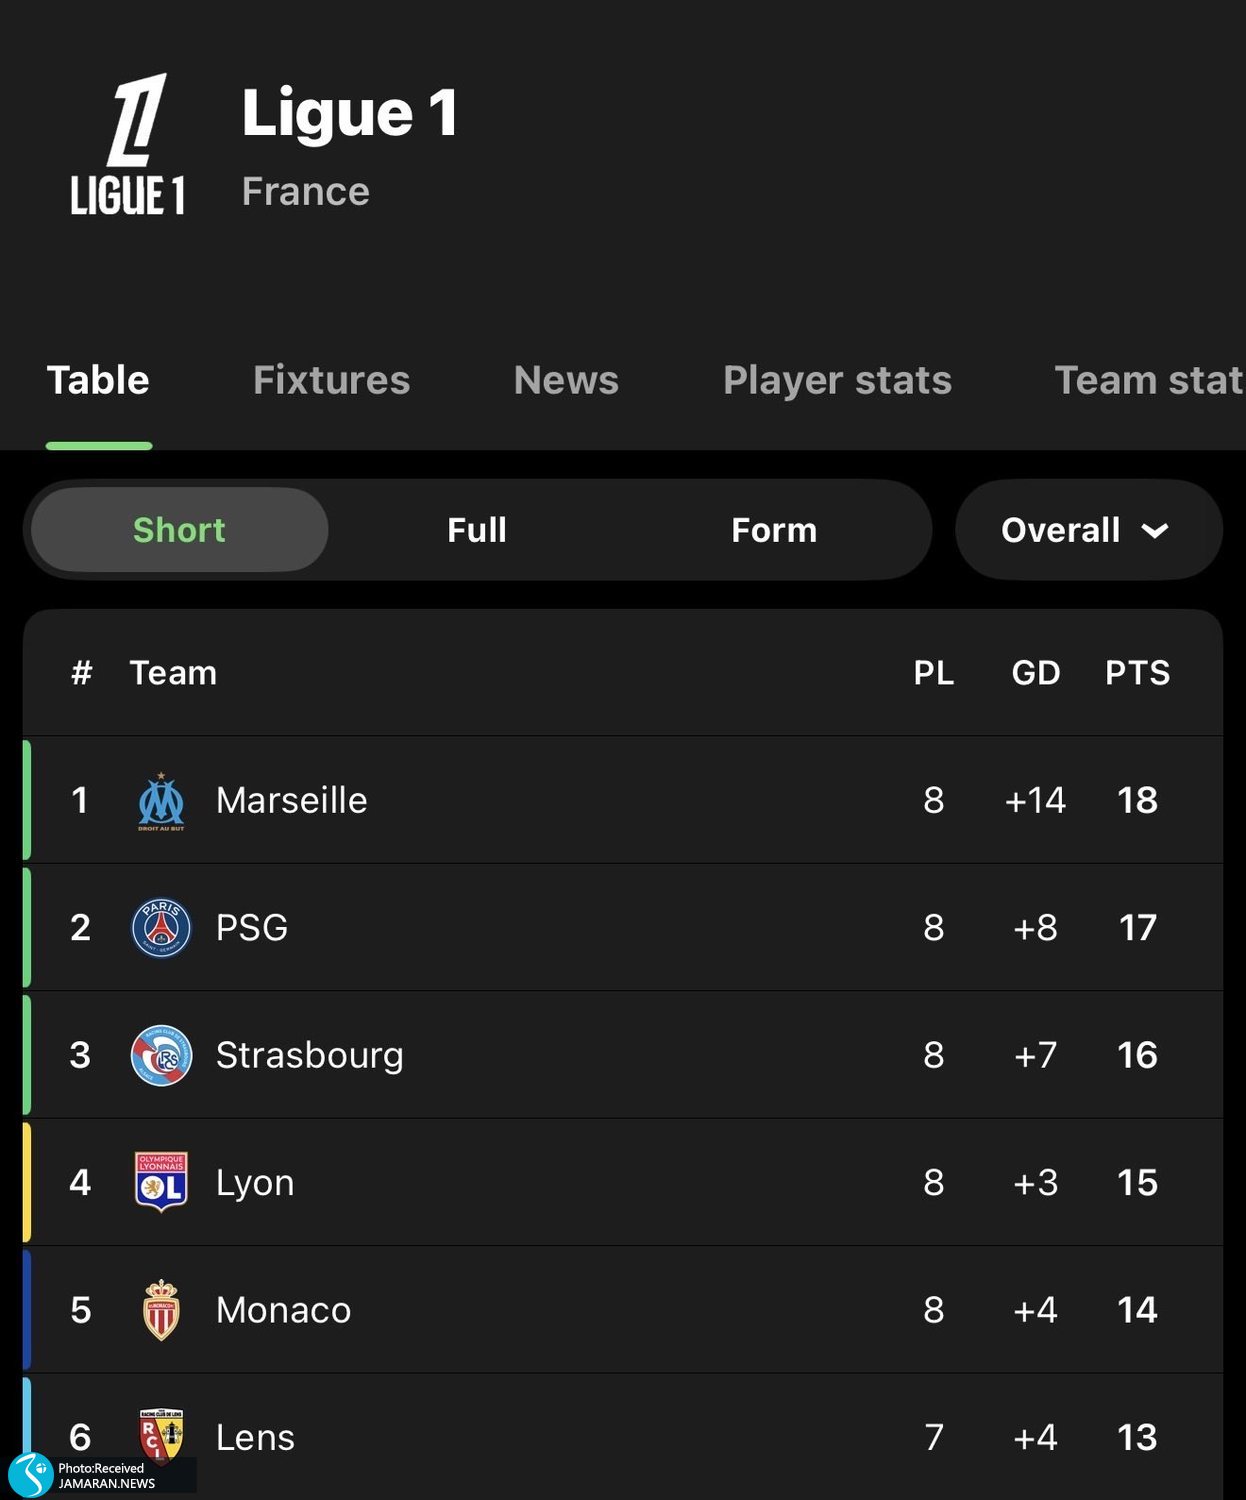Switch to the Team stats tab
The image size is (1246, 1500).
point(1148,381)
